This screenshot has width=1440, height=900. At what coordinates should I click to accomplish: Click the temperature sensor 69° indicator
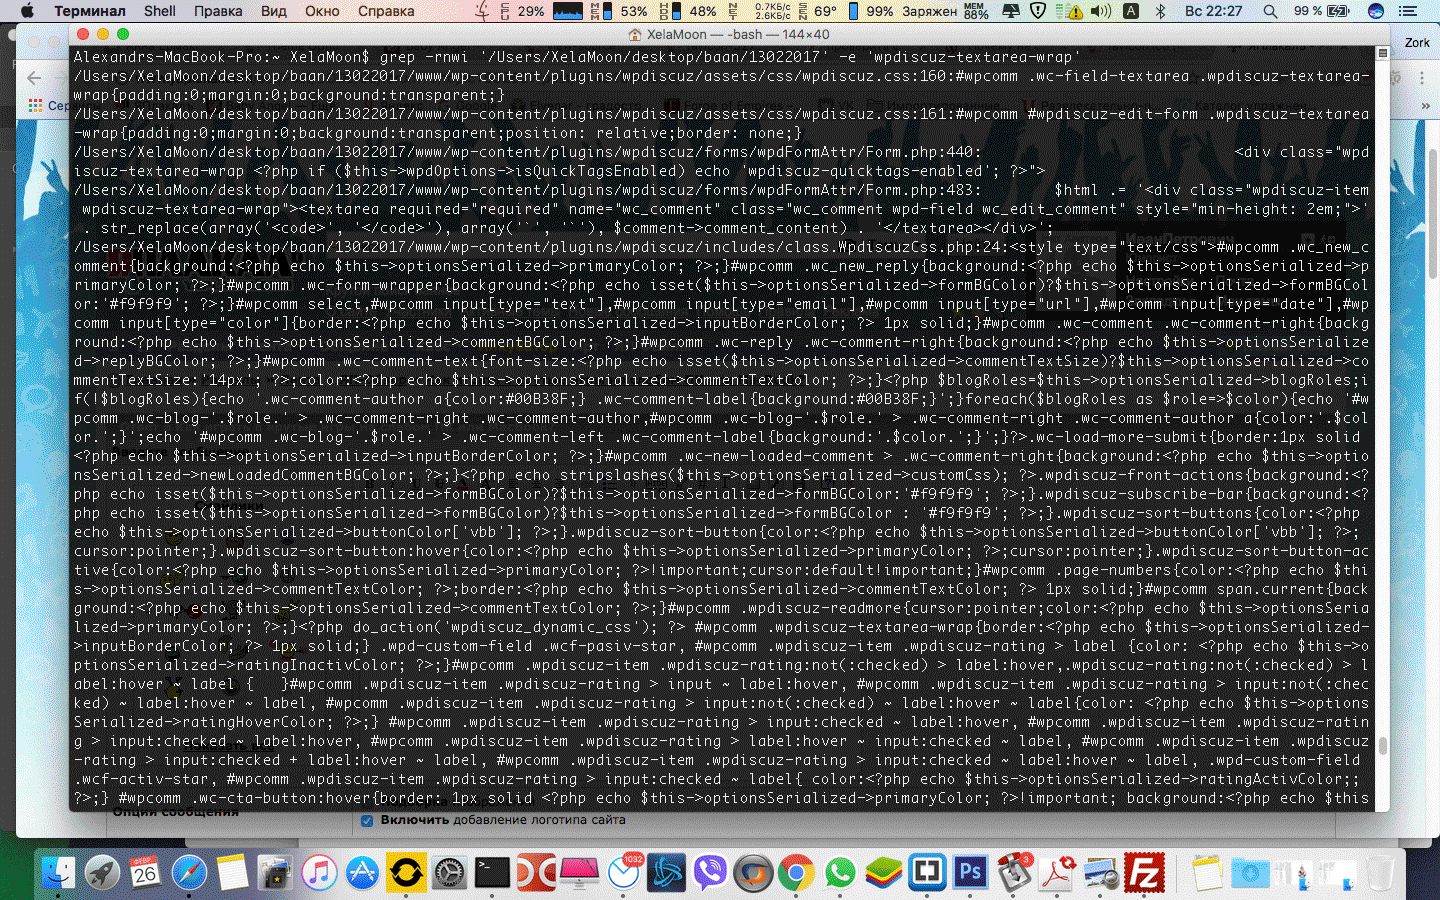[x=818, y=11]
